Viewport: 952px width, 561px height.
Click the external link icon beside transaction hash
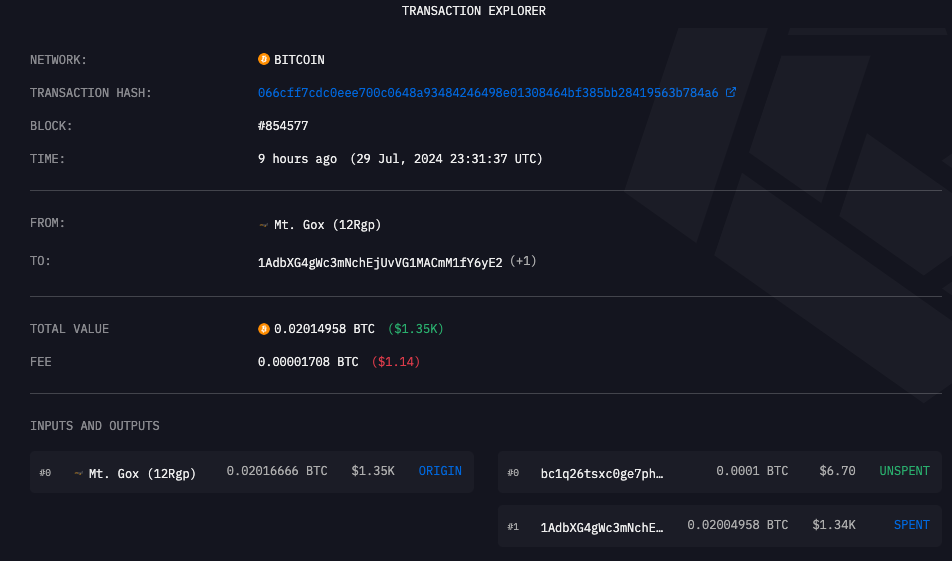coord(731,93)
